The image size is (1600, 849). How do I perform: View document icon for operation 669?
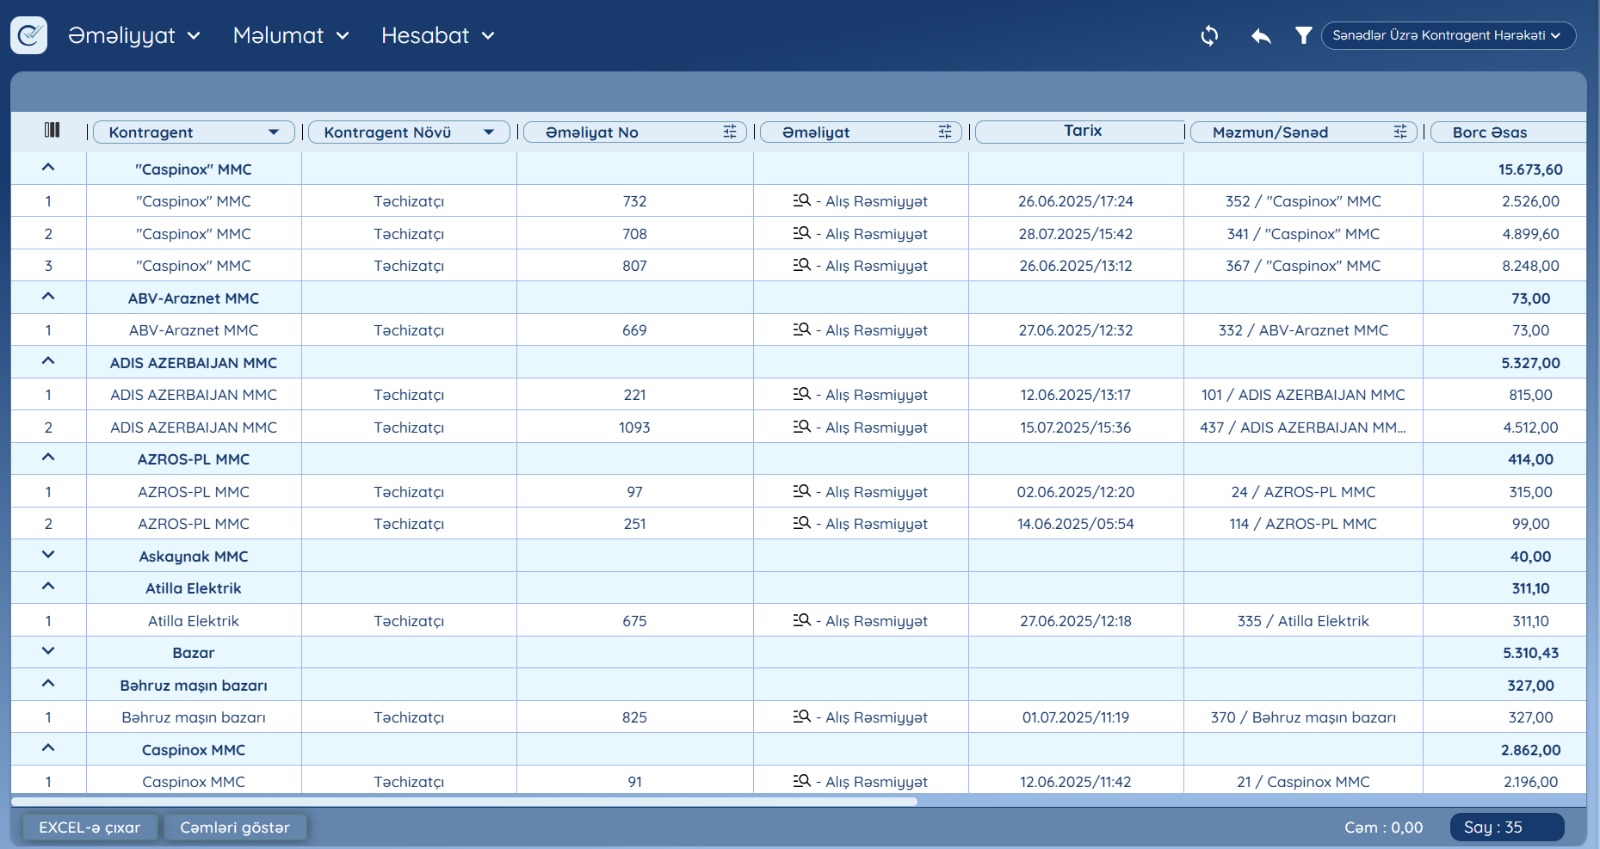click(802, 330)
